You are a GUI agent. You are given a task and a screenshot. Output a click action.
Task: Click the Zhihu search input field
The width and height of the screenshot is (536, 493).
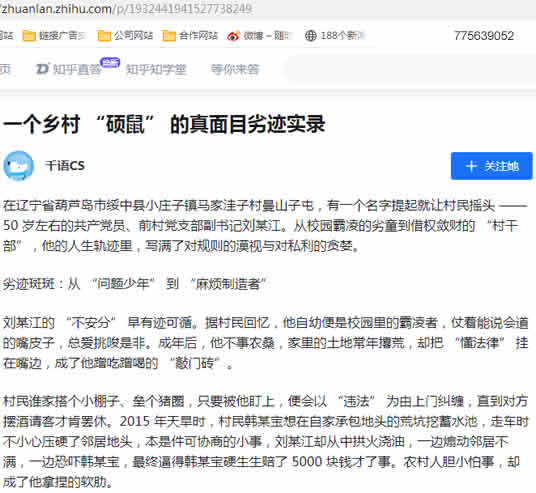[x=410, y=69]
